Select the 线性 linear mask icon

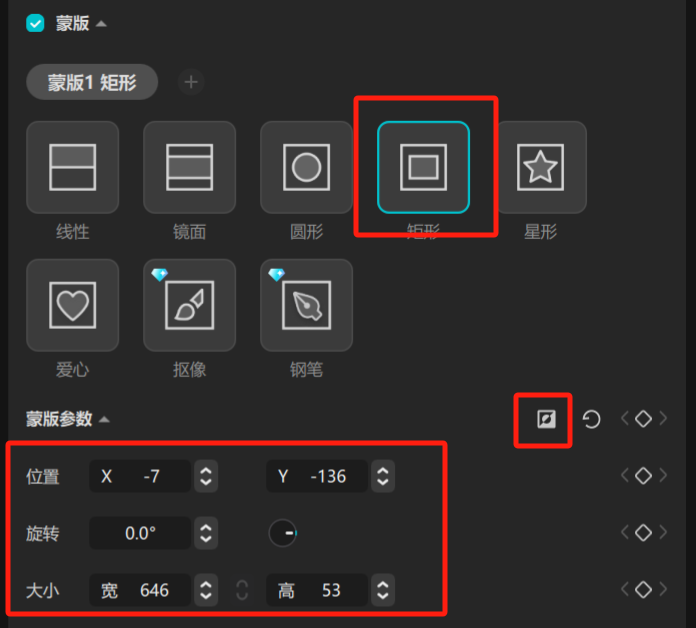point(72,167)
